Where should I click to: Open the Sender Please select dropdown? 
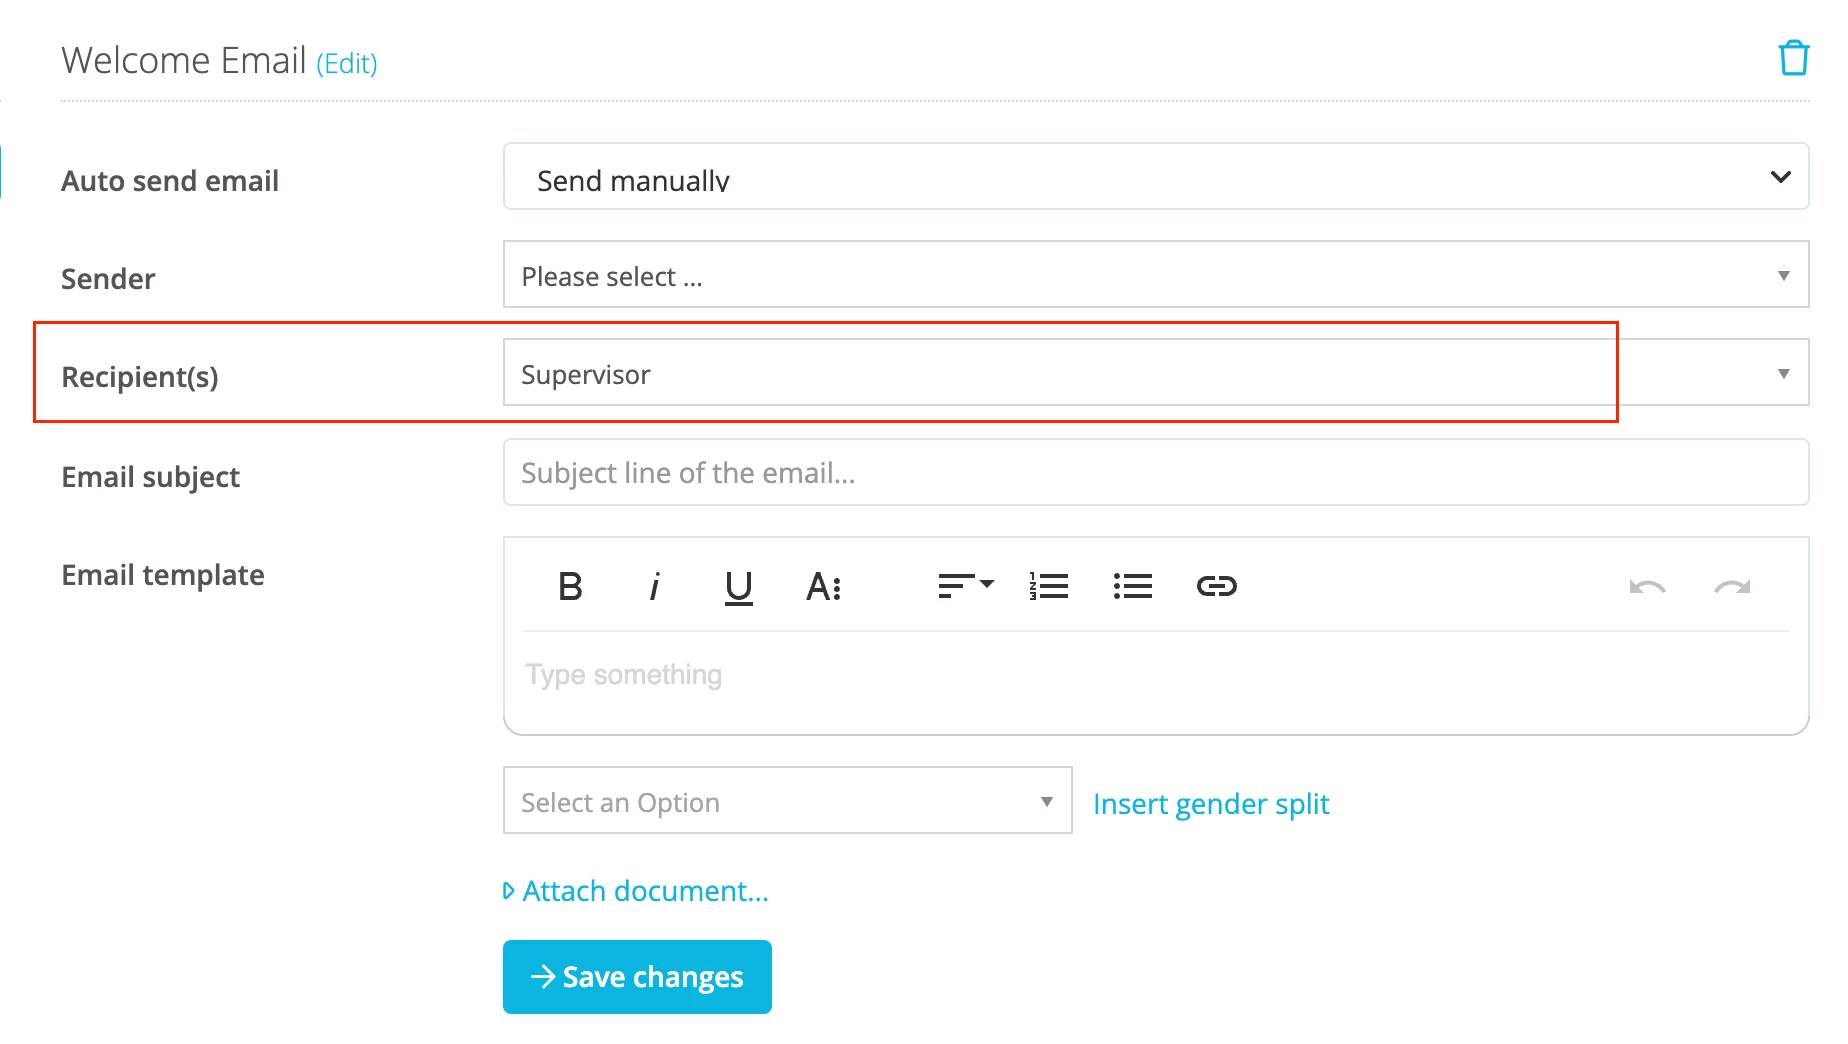[1156, 274]
